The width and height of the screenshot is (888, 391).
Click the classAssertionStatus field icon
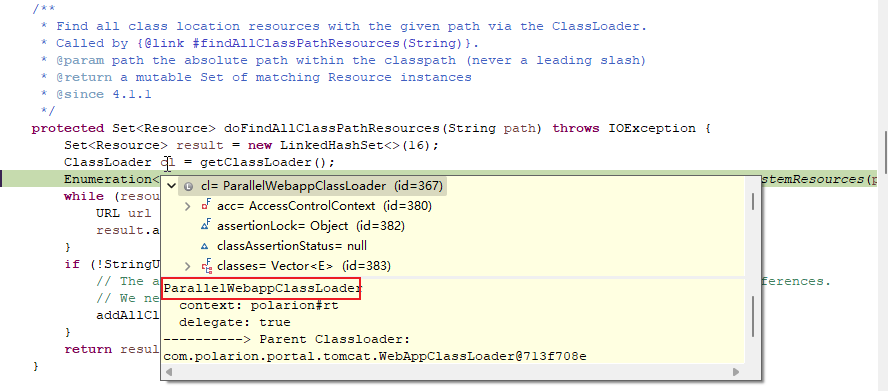(x=205, y=246)
